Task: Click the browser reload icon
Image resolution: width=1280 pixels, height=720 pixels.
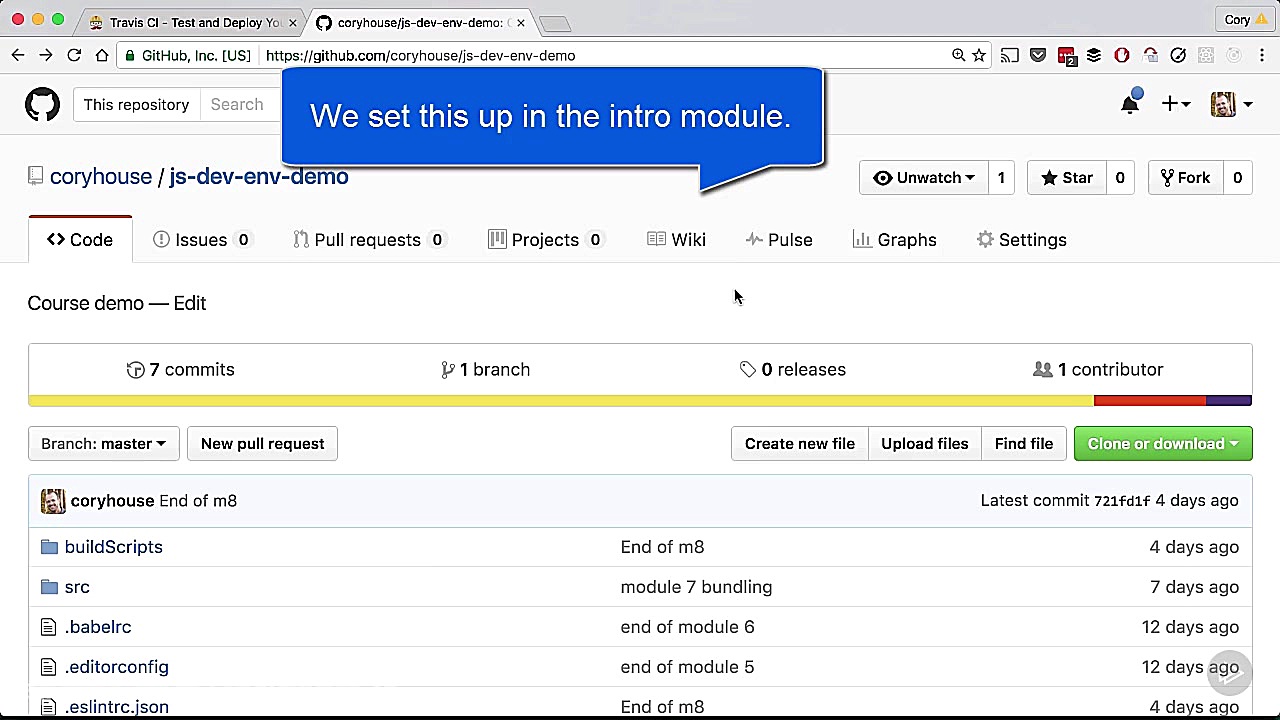Action: [x=74, y=55]
